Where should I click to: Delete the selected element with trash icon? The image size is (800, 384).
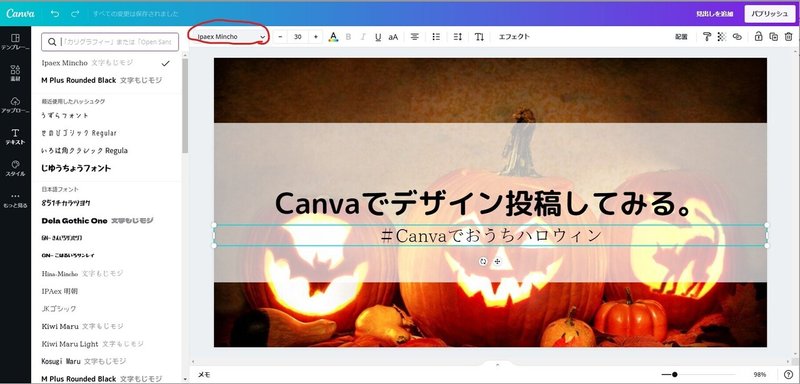click(x=789, y=37)
